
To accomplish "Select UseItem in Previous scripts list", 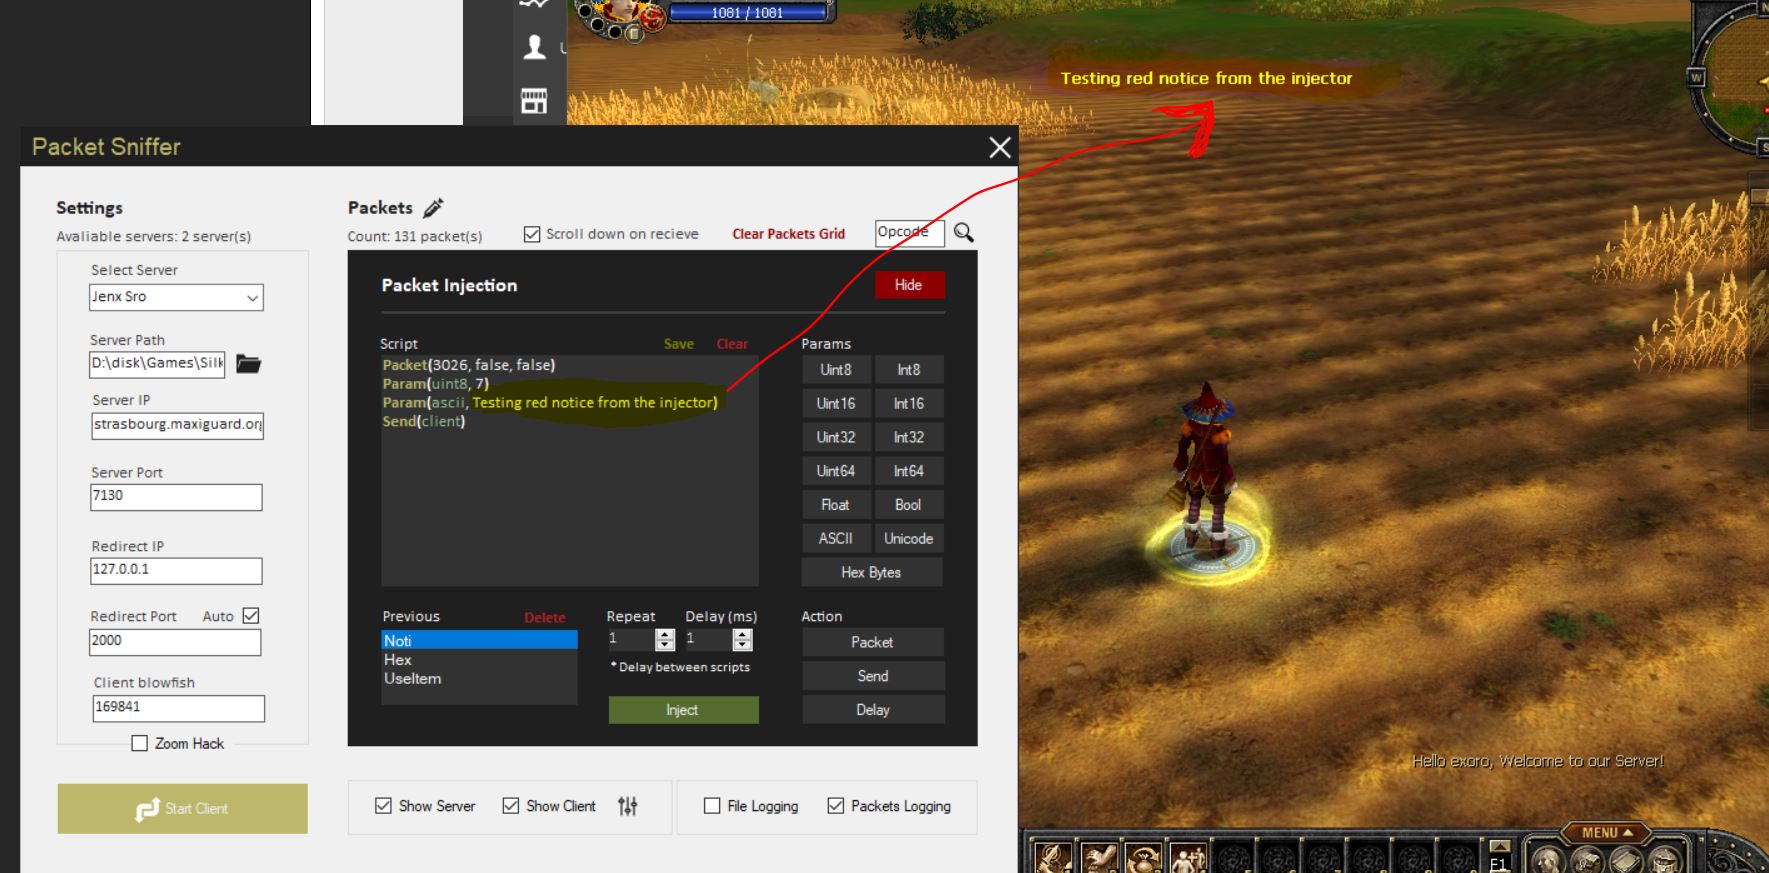I will coord(412,678).
